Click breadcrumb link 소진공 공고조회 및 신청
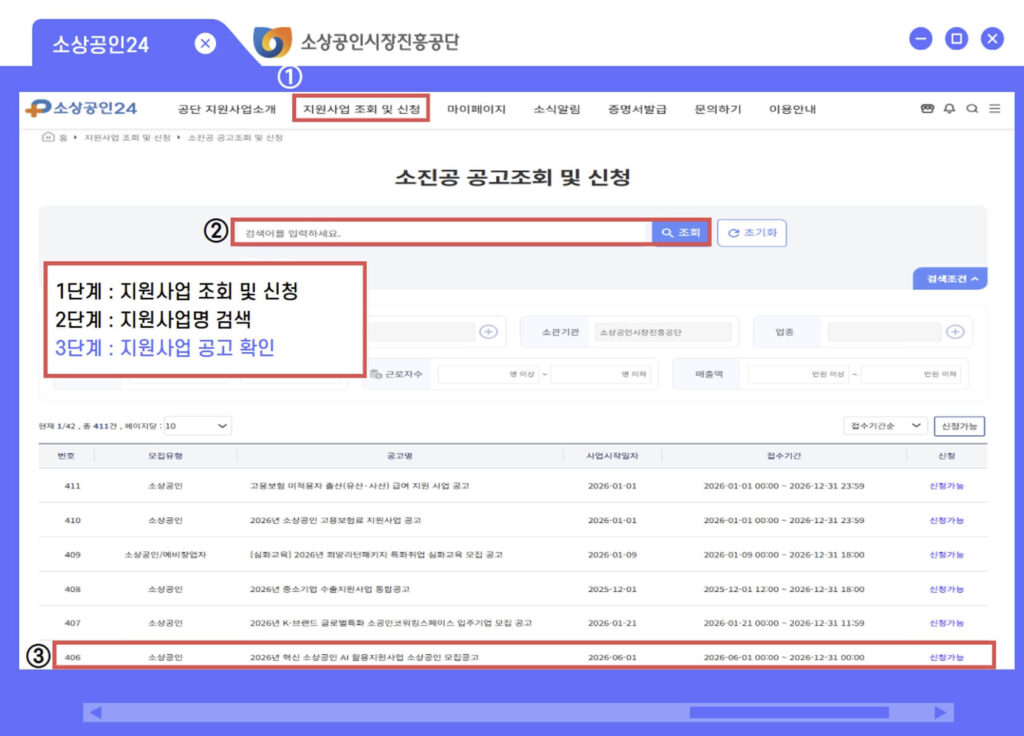 pyautogui.click(x=235, y=138)
